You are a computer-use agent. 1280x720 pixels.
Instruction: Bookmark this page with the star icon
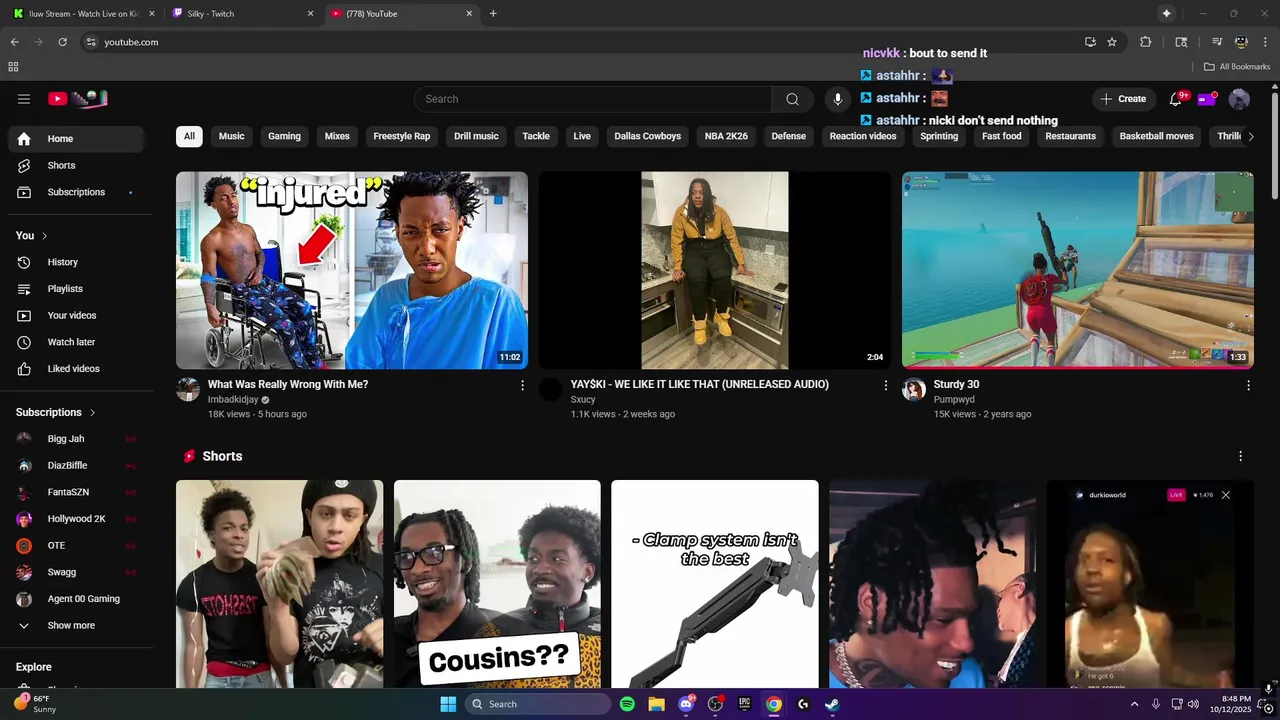point(1112,42)
